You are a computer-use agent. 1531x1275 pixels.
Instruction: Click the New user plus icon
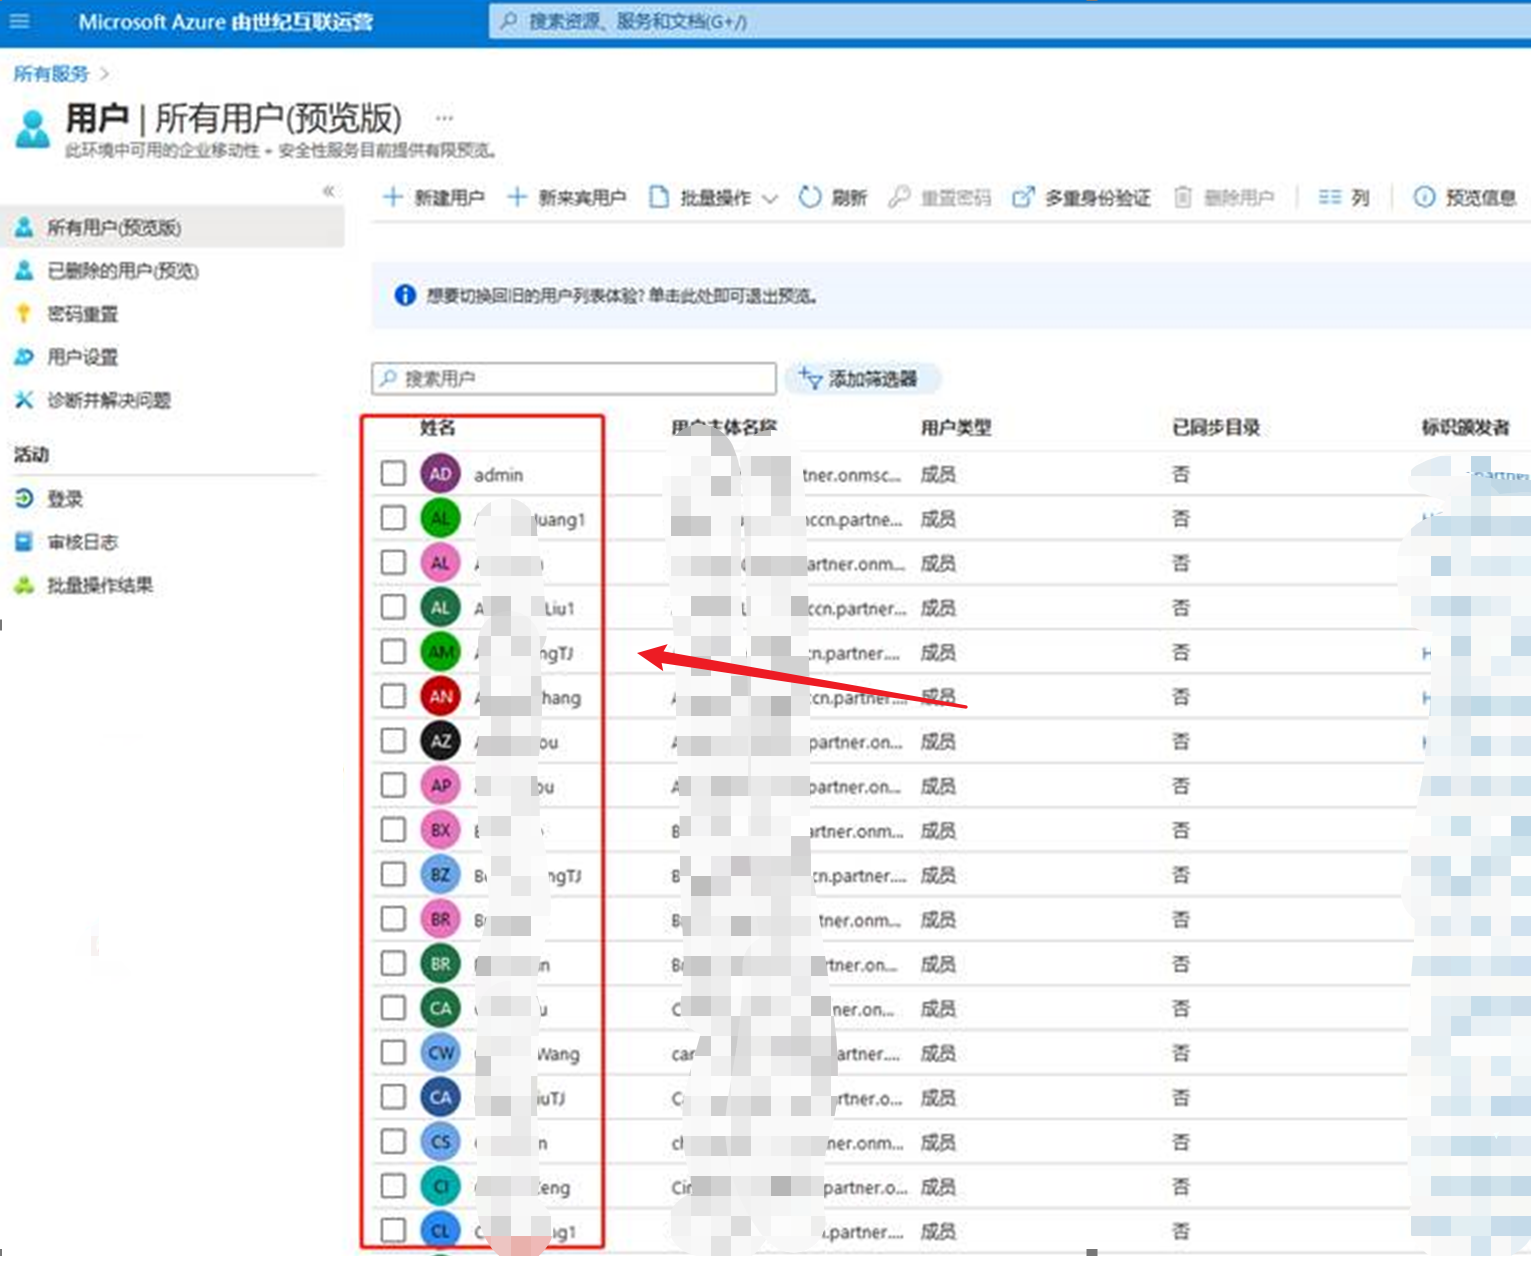(393, 197)
